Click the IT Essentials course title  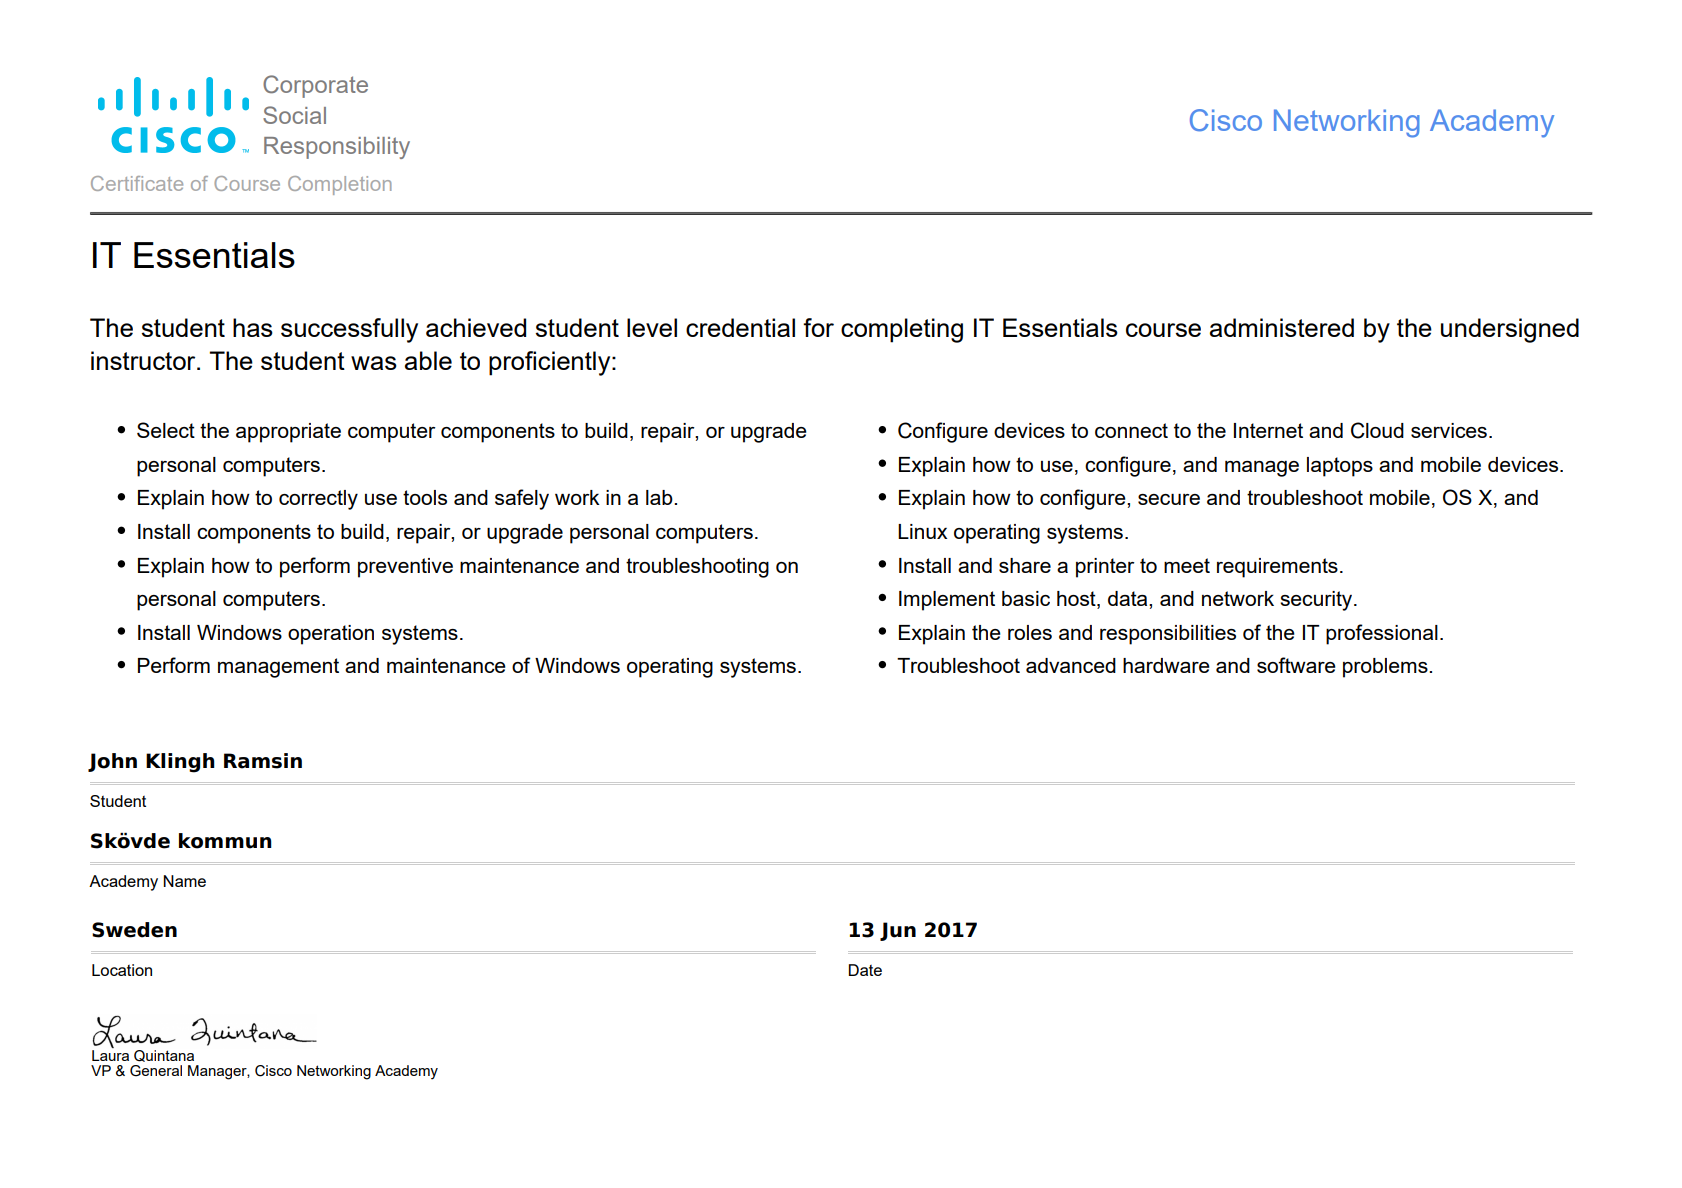(x=192, y=256)
